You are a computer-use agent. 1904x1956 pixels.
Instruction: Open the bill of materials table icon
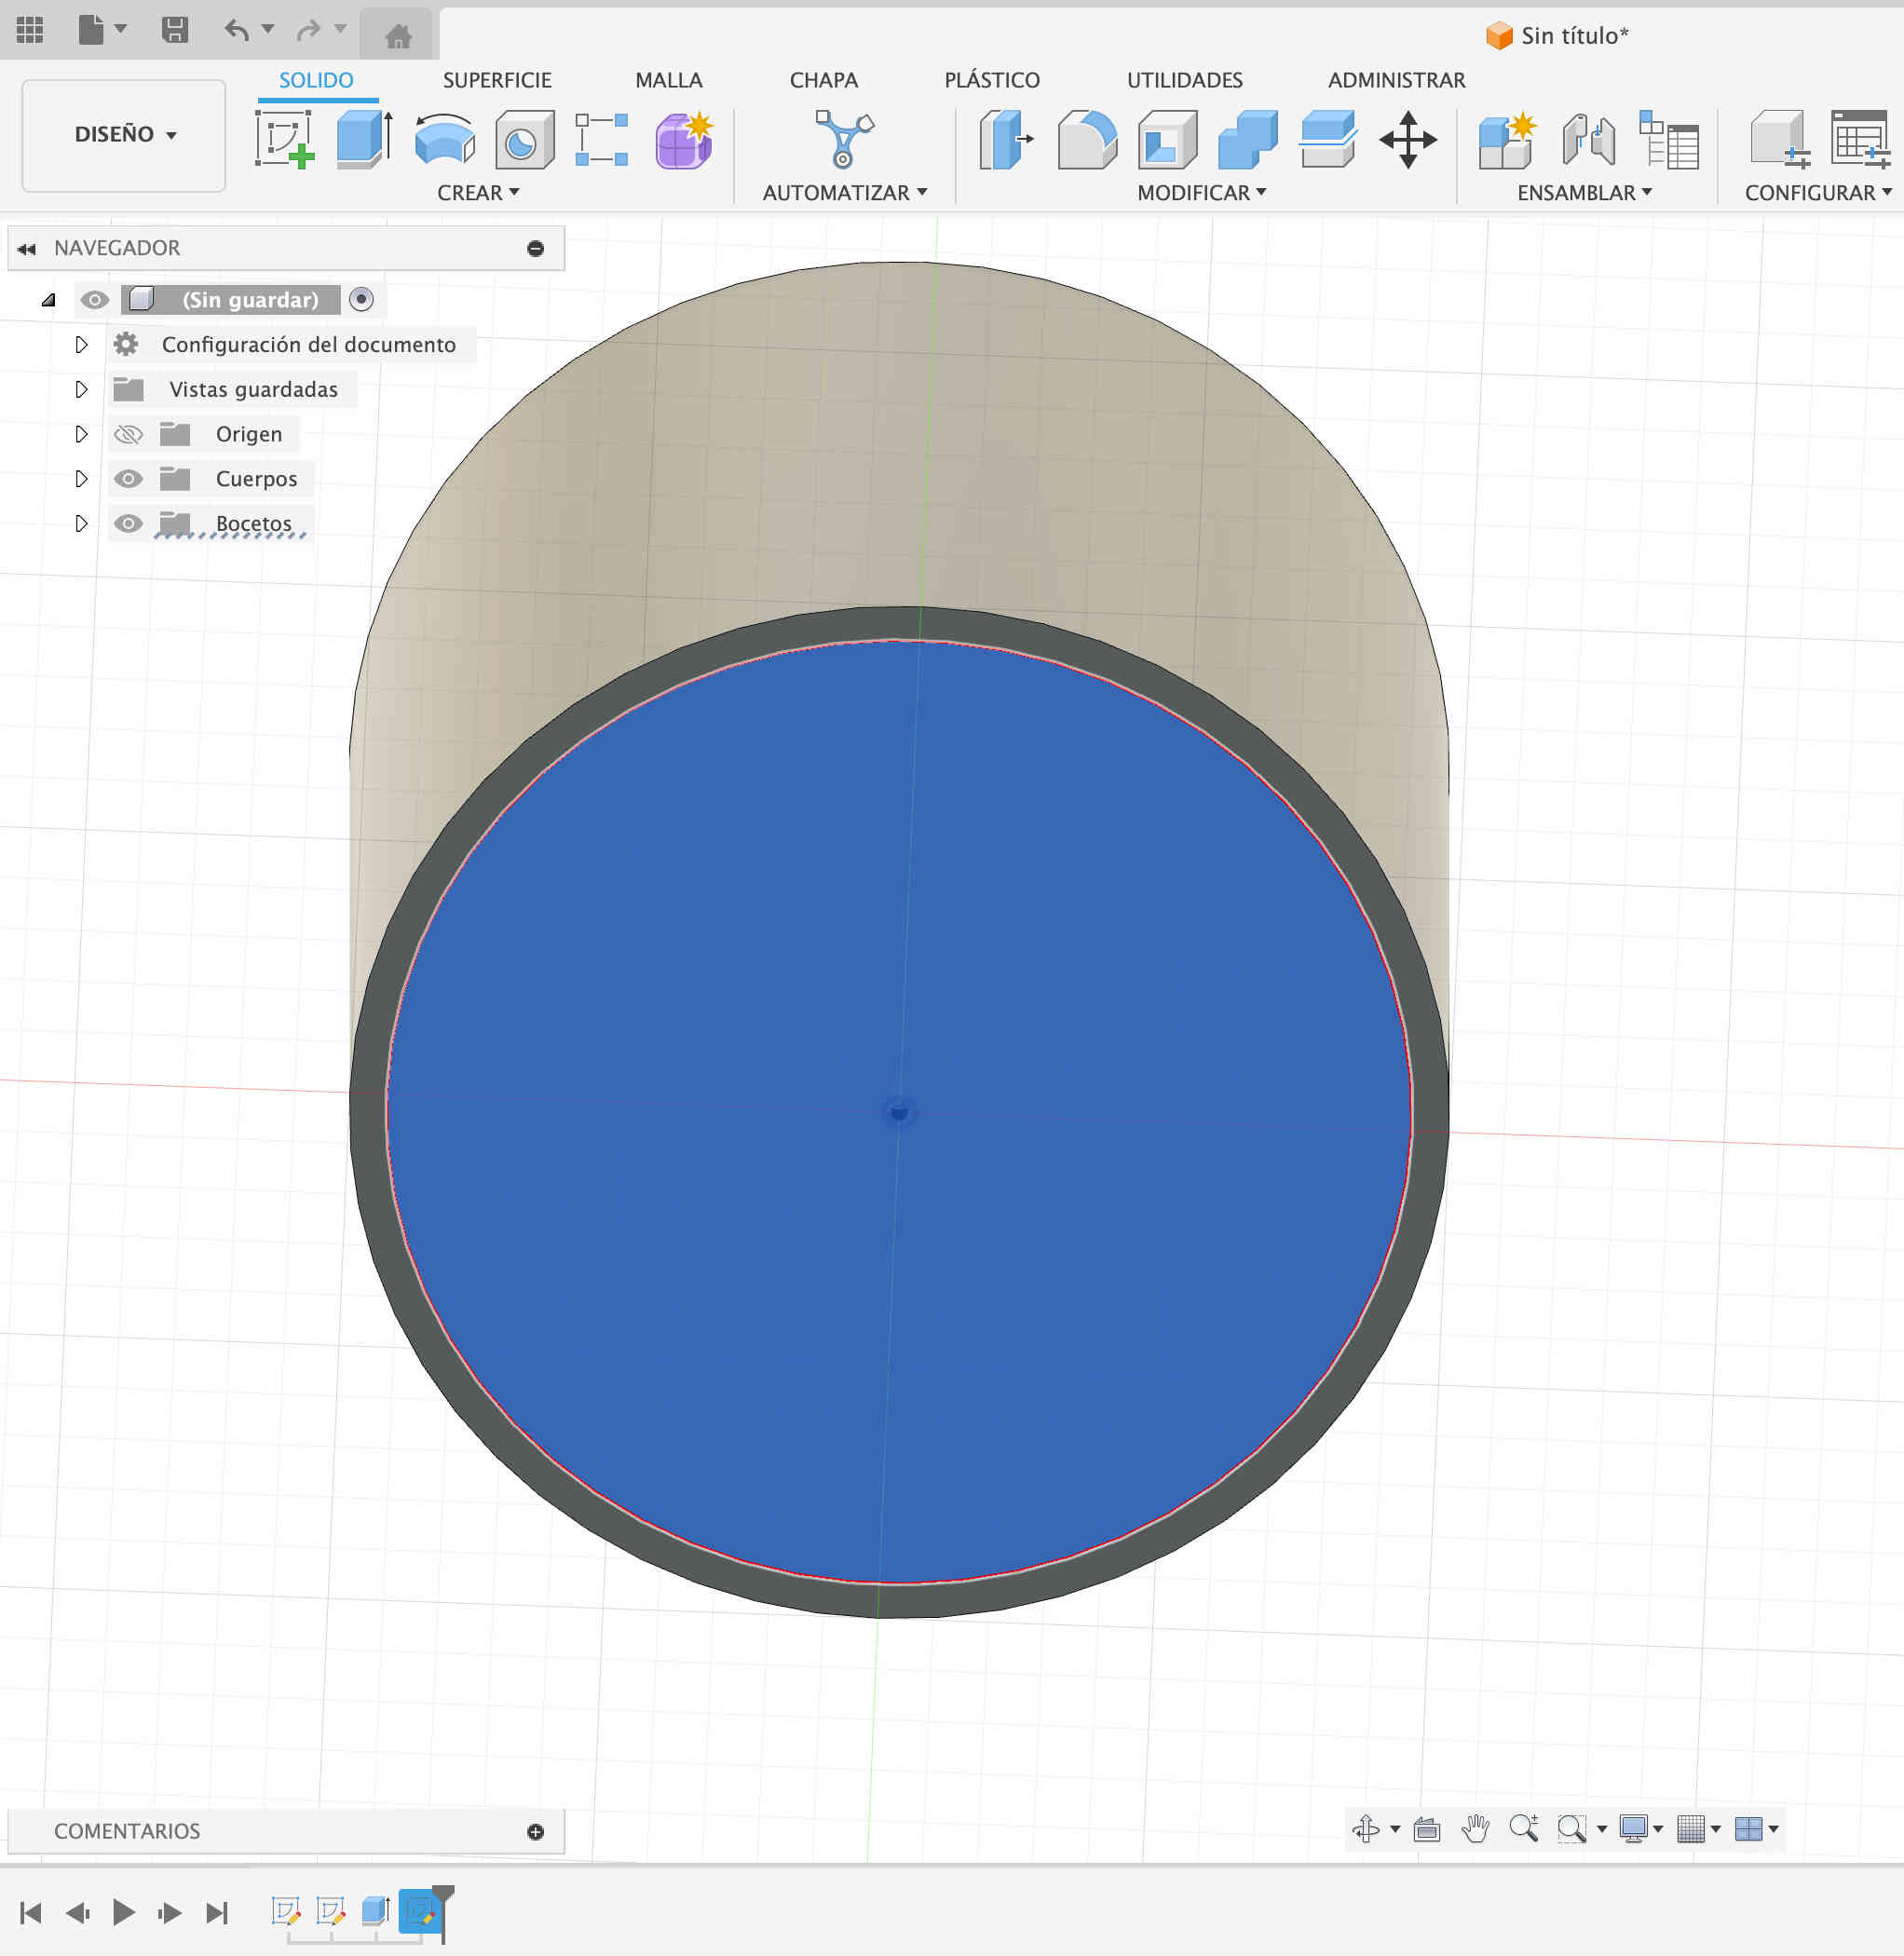click(x=1669, y=139)
